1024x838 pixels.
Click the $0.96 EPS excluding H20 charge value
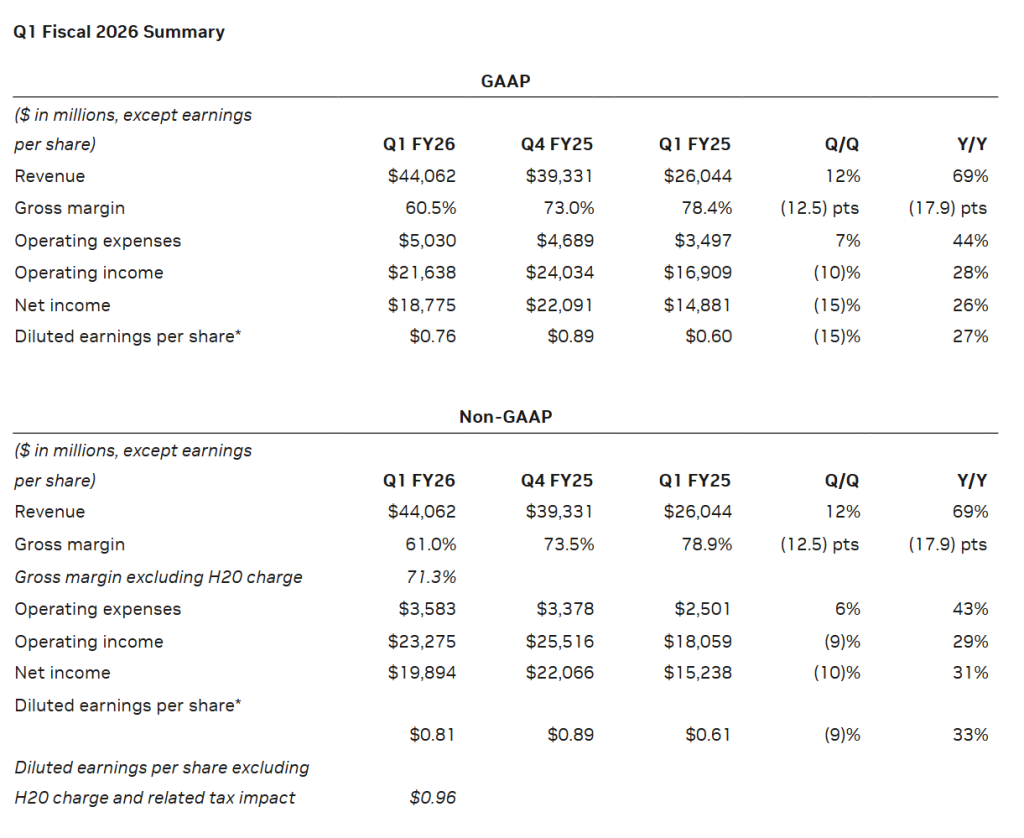coord(432,798)
